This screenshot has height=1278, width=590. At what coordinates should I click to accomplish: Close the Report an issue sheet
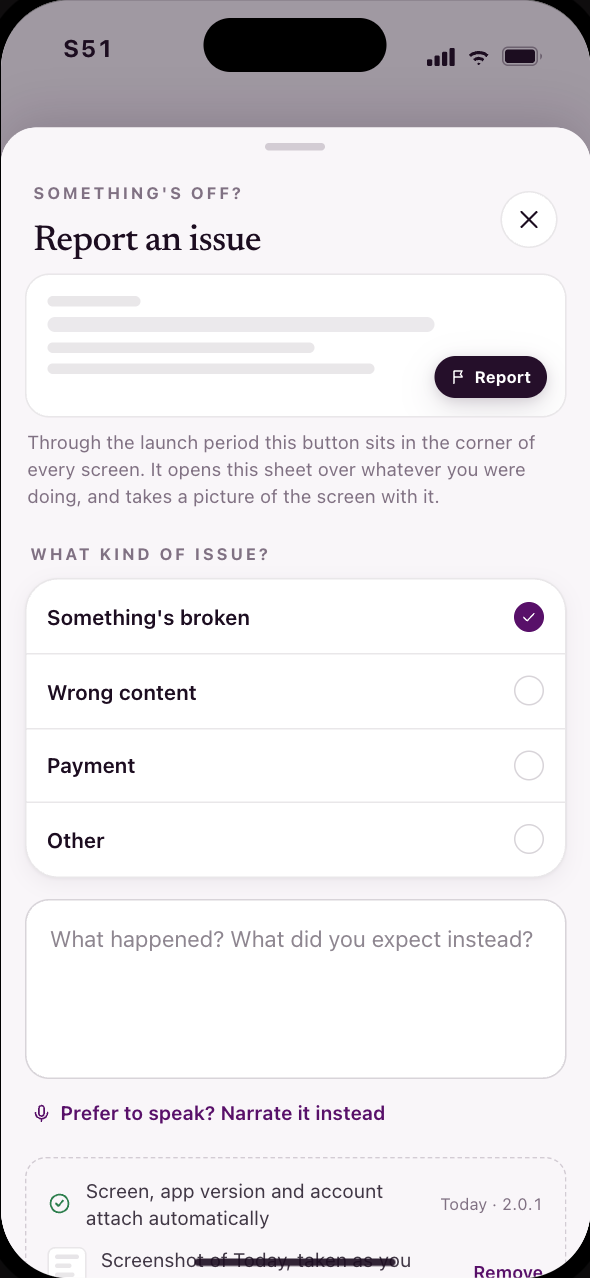click(529, 220)
